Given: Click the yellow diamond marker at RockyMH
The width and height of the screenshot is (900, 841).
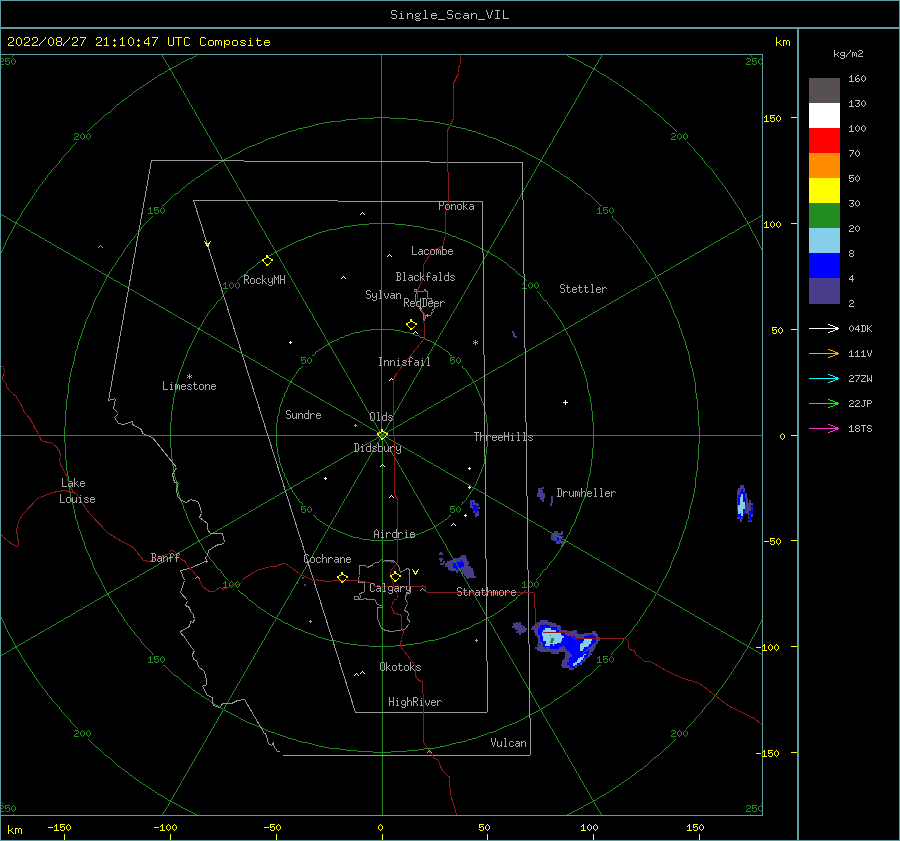Looking at the screenshot, I should click(x=267, y=261).
